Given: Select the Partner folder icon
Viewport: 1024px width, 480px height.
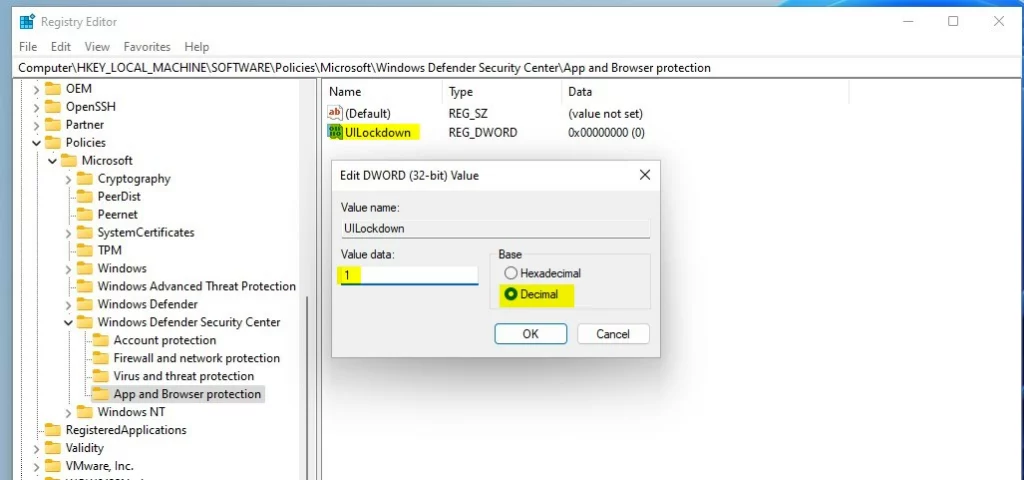Looking at the screenshot, I should [x=53, y=125].
